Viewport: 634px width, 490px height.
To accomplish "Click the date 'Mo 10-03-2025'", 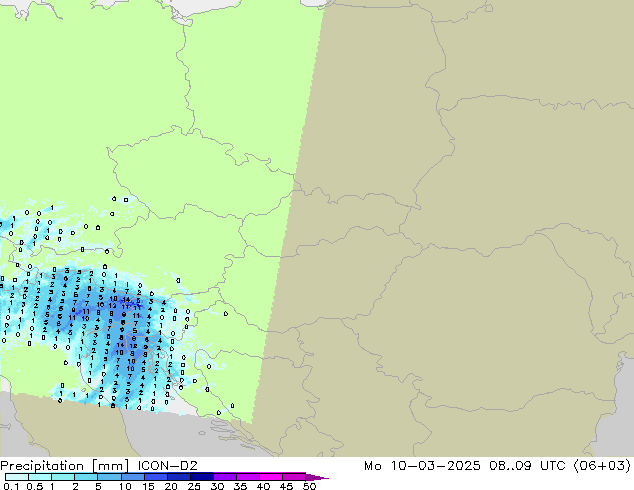I will [x=422, y=465].
